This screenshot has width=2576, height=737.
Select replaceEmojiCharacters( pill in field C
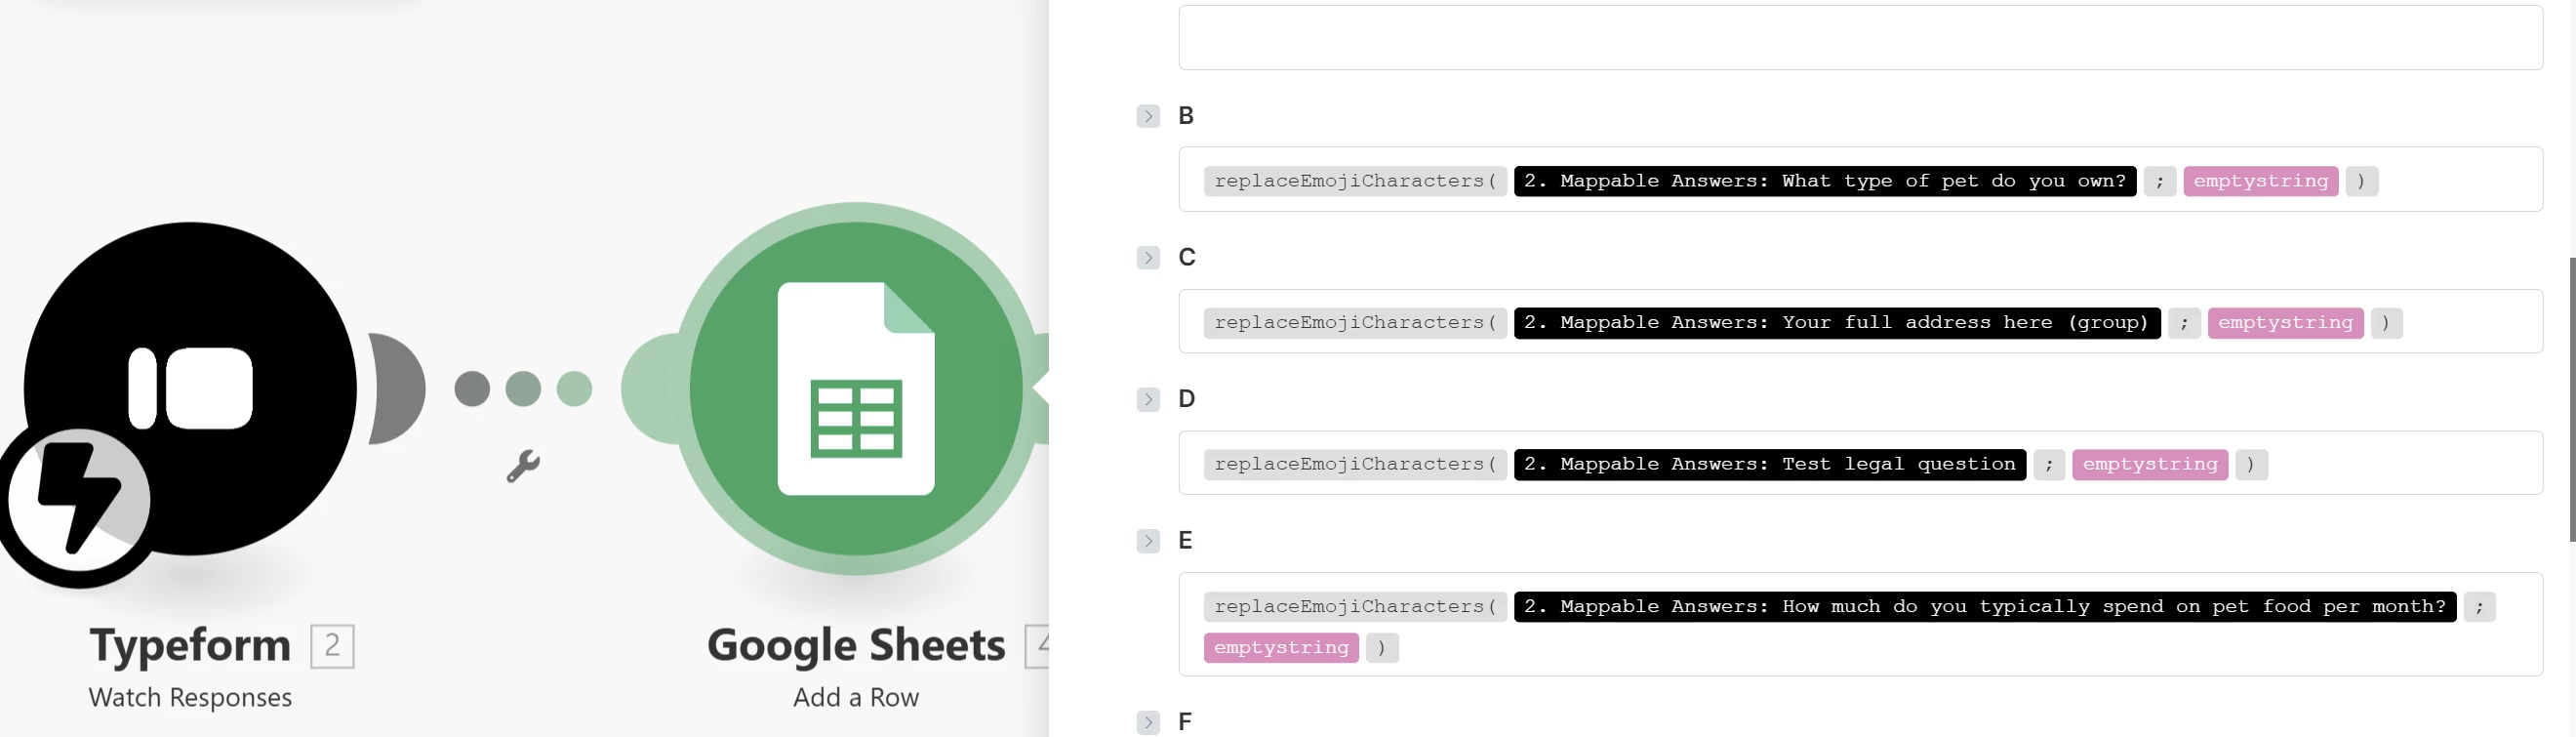[x=1355, y=323]
